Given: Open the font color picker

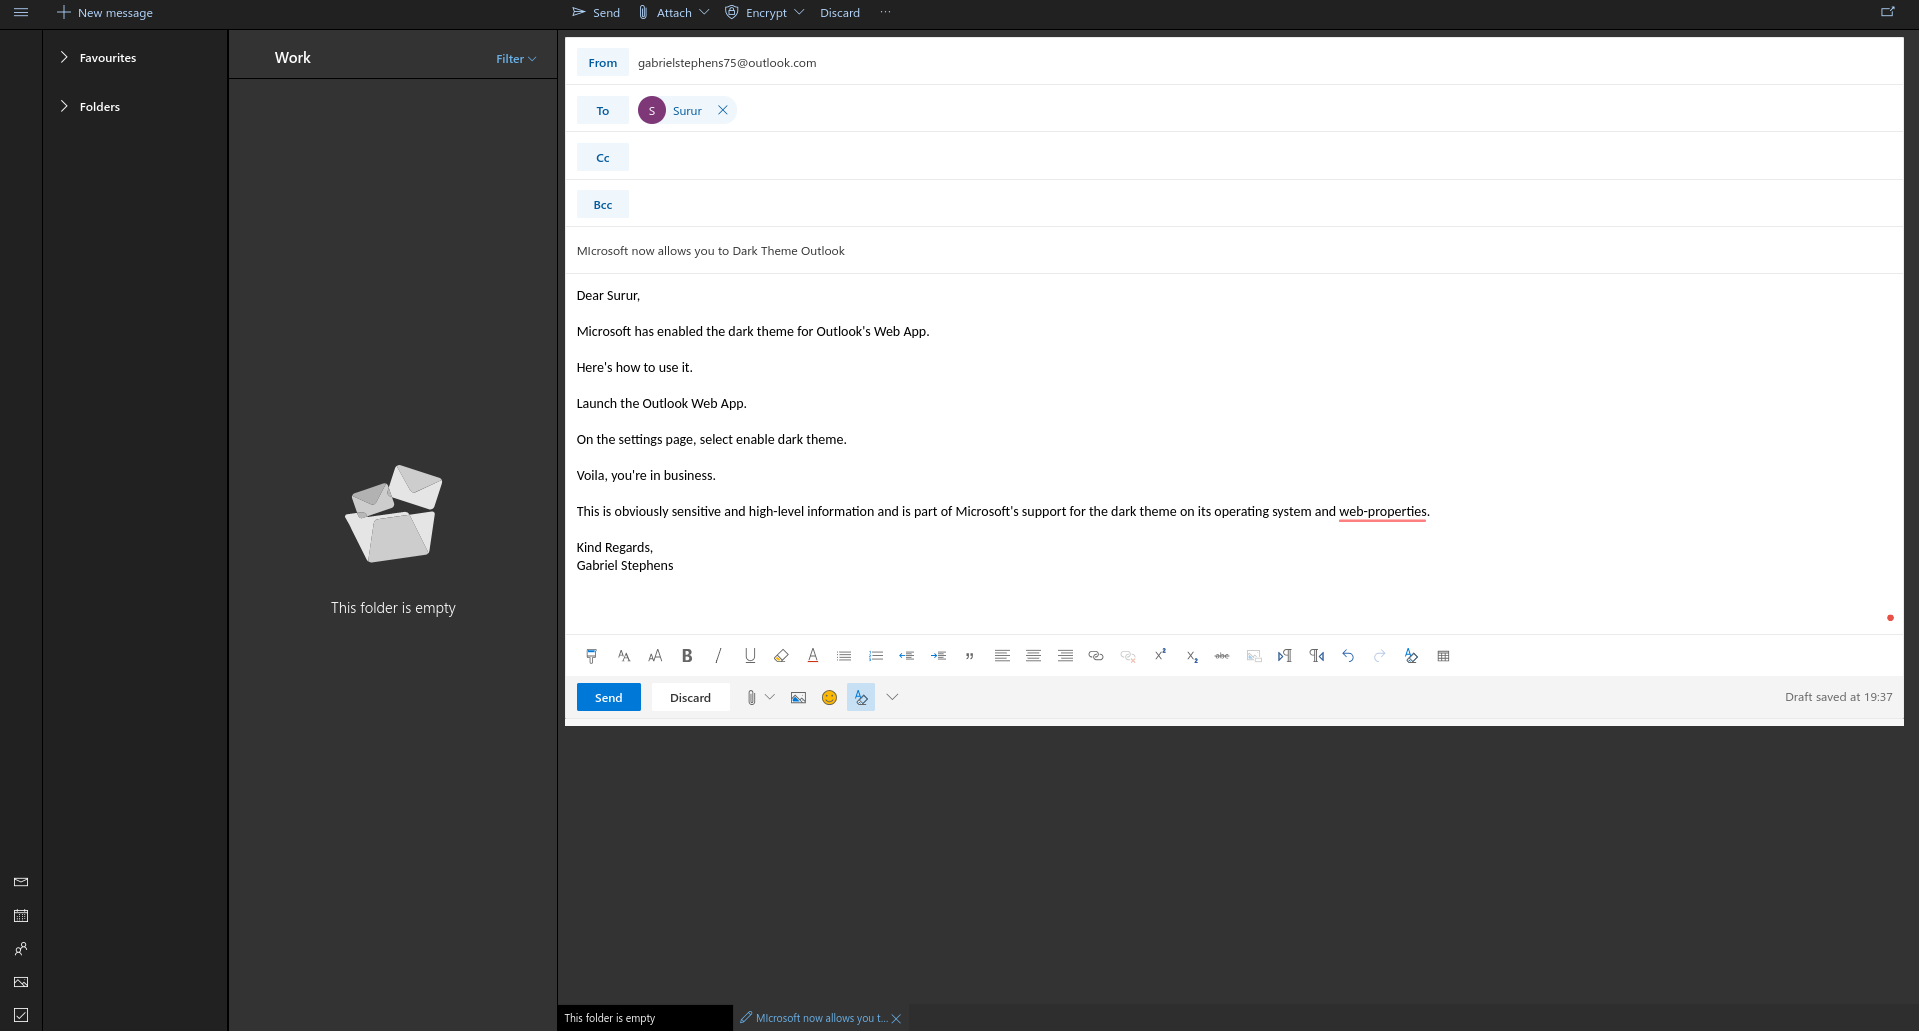Looking at the screenshot, I should 813,656.
